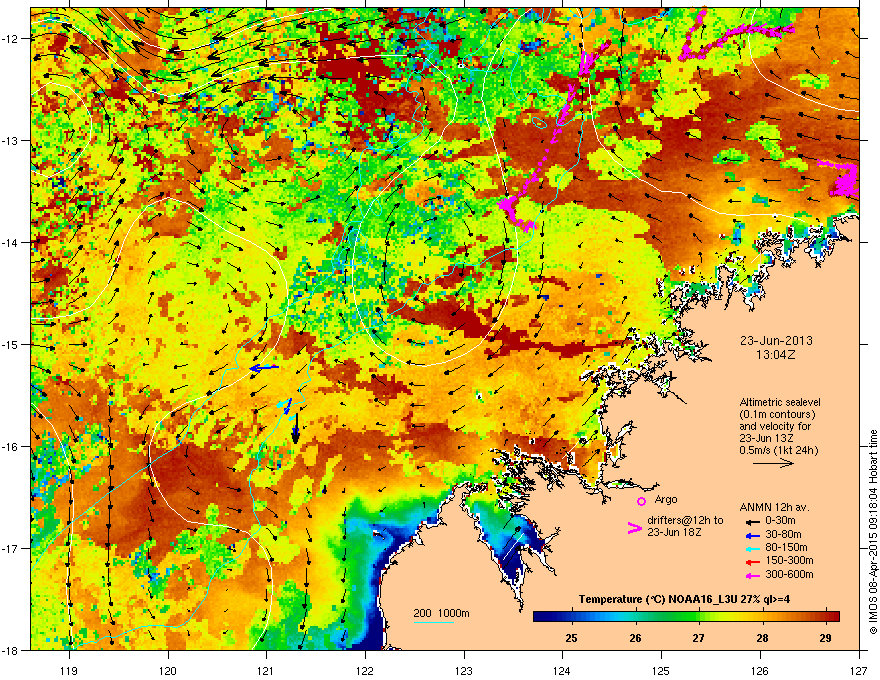The width and height of the screenshot is (880, 680).
Task: Click the longitude axis label '125'
Action: click(x=661, y=670)
